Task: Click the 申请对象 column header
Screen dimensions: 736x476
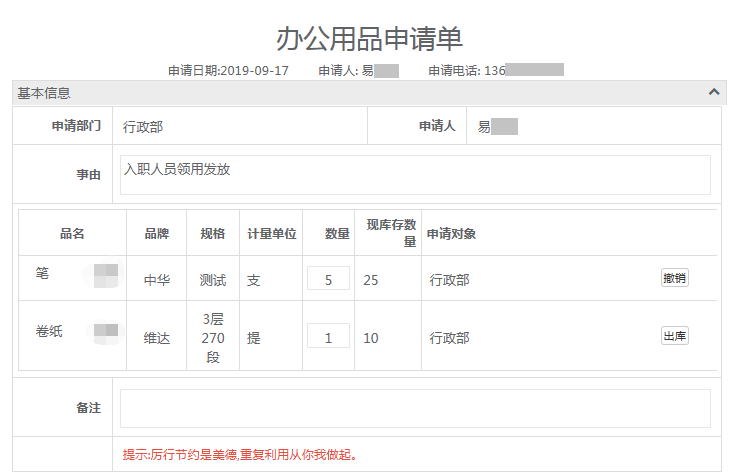Action: pyautogui.click(x=451, y=234)
